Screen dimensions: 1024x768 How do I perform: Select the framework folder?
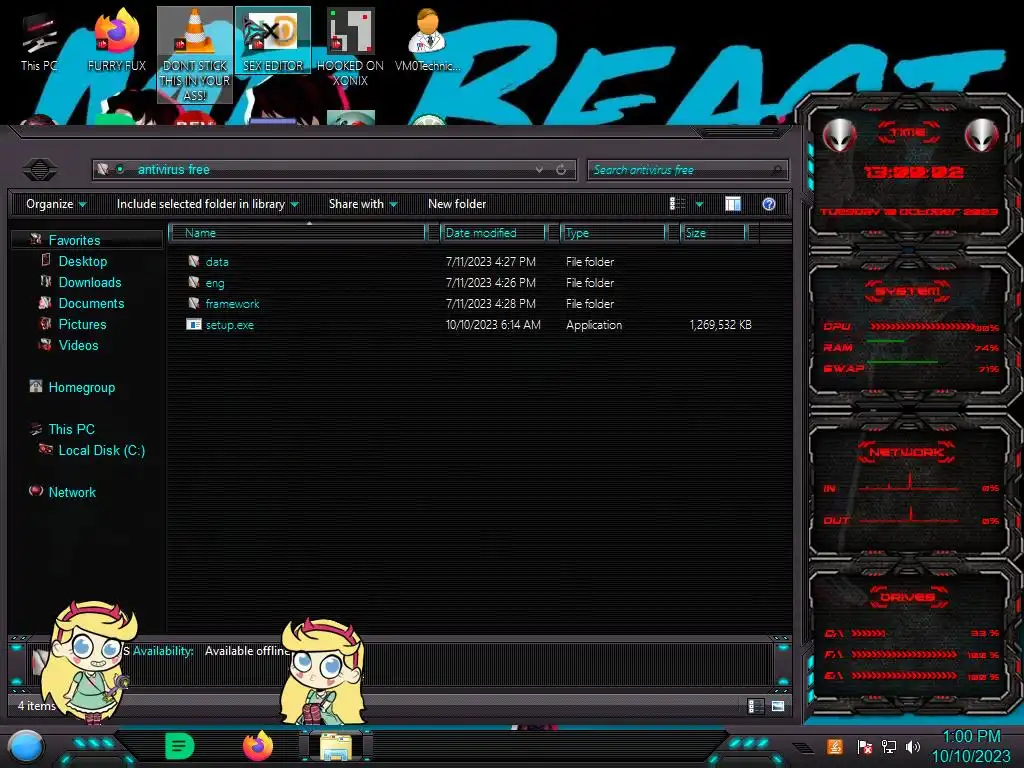coord(232,304)
